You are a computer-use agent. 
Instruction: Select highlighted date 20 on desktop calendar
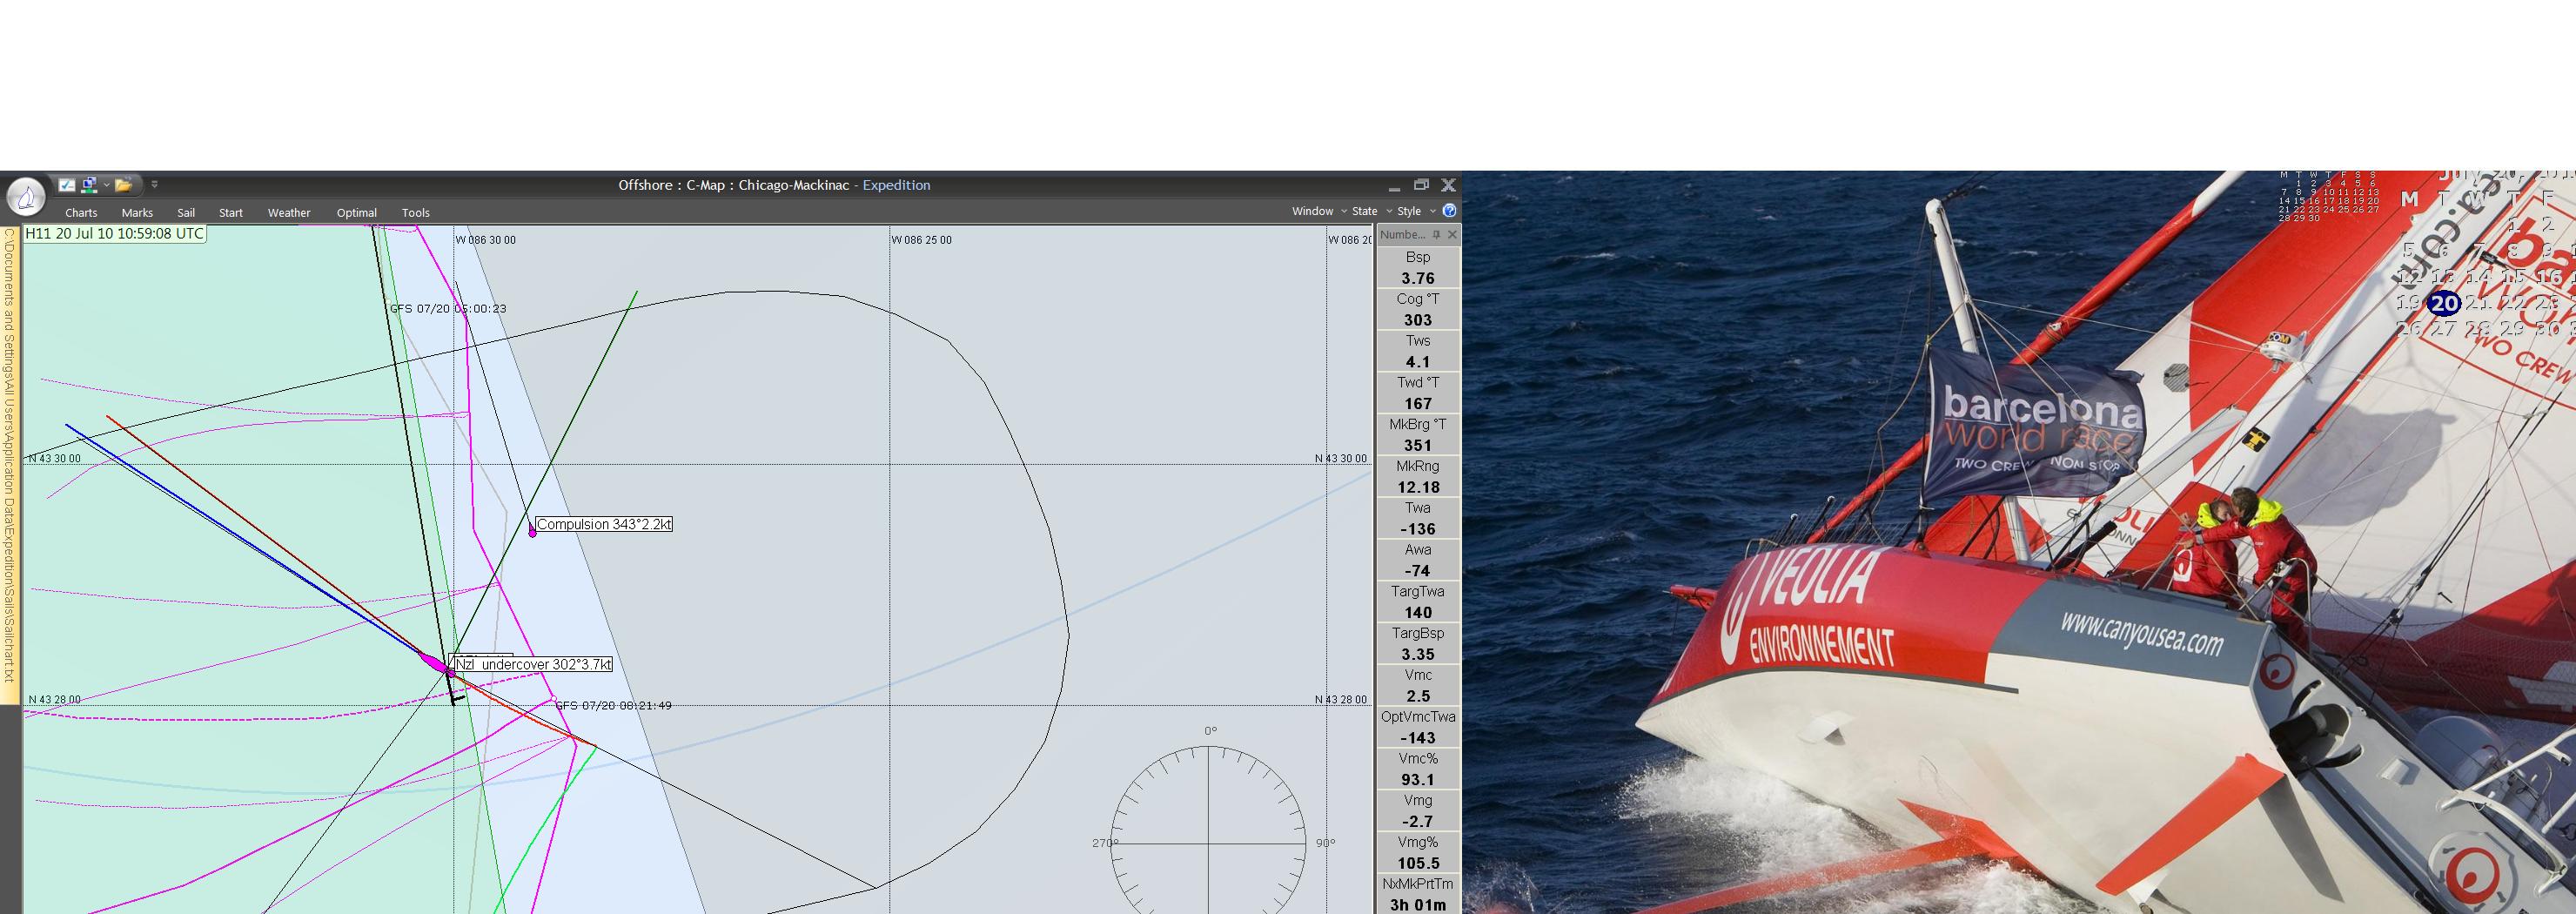[x=2444, y=303]
